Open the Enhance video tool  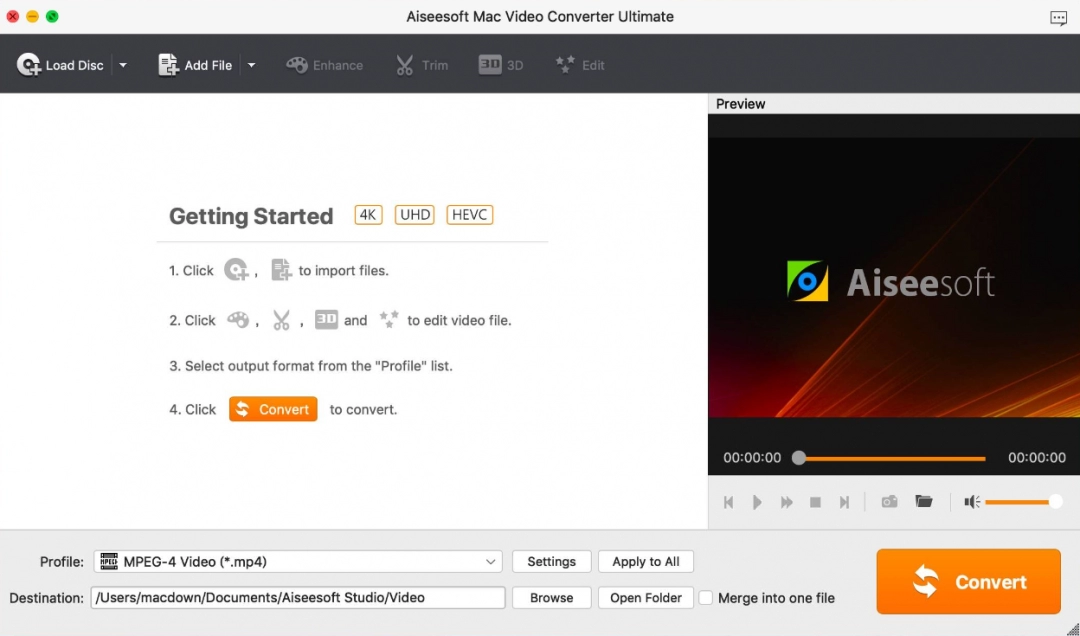click(324, 64)
